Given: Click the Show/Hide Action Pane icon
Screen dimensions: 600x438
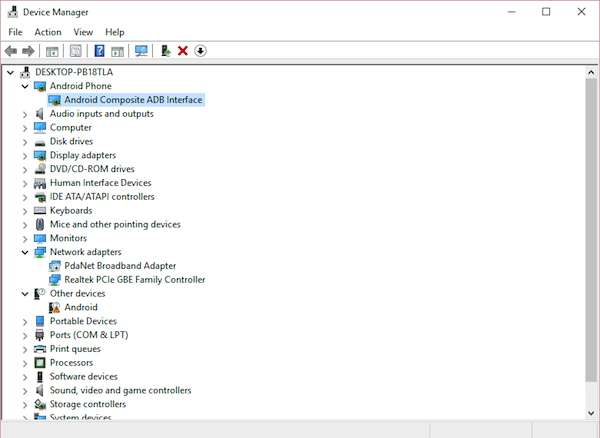Looking at the screenshot, I should [117, 51].
